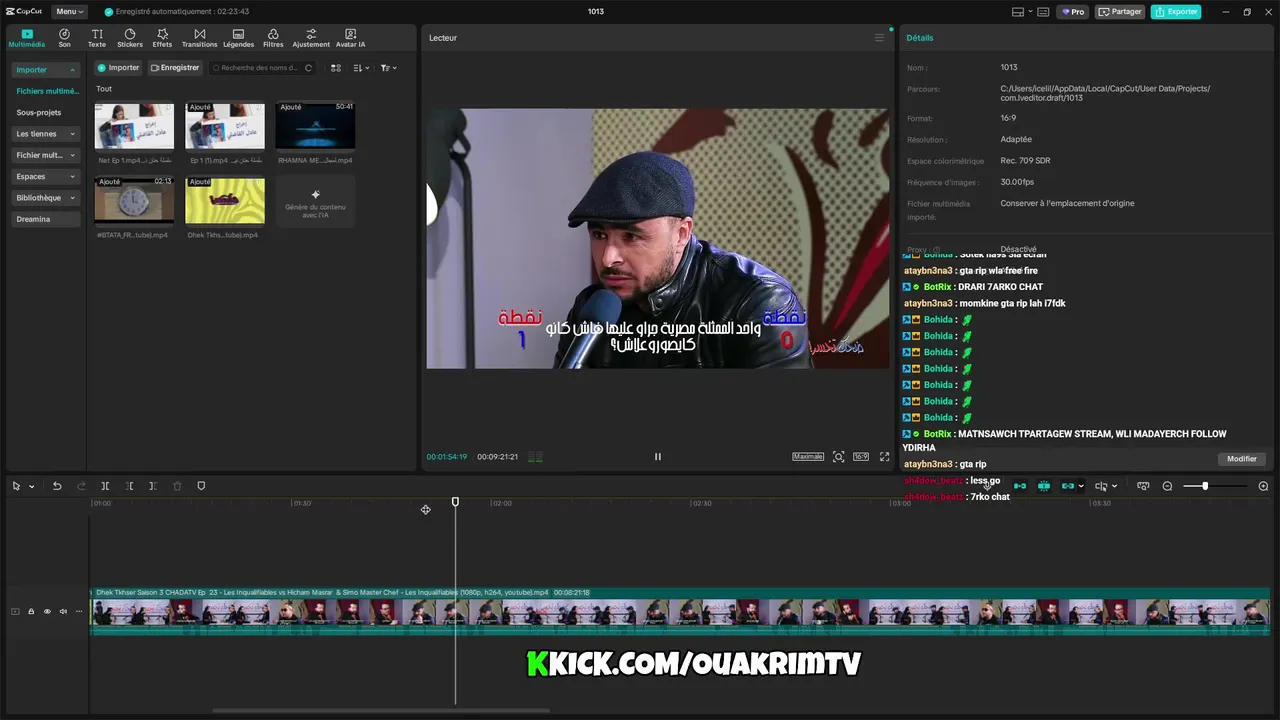
Task: Select the yellow Dhek Tkhs...mp4 thumbnail
Action: (225, 201)
